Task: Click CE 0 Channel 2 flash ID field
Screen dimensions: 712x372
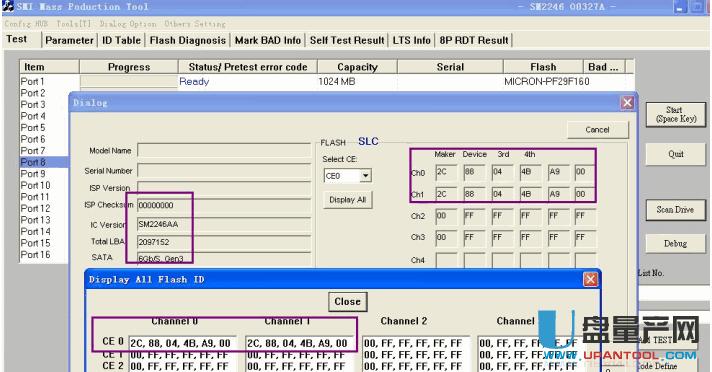Action: (x=416, y=343)
